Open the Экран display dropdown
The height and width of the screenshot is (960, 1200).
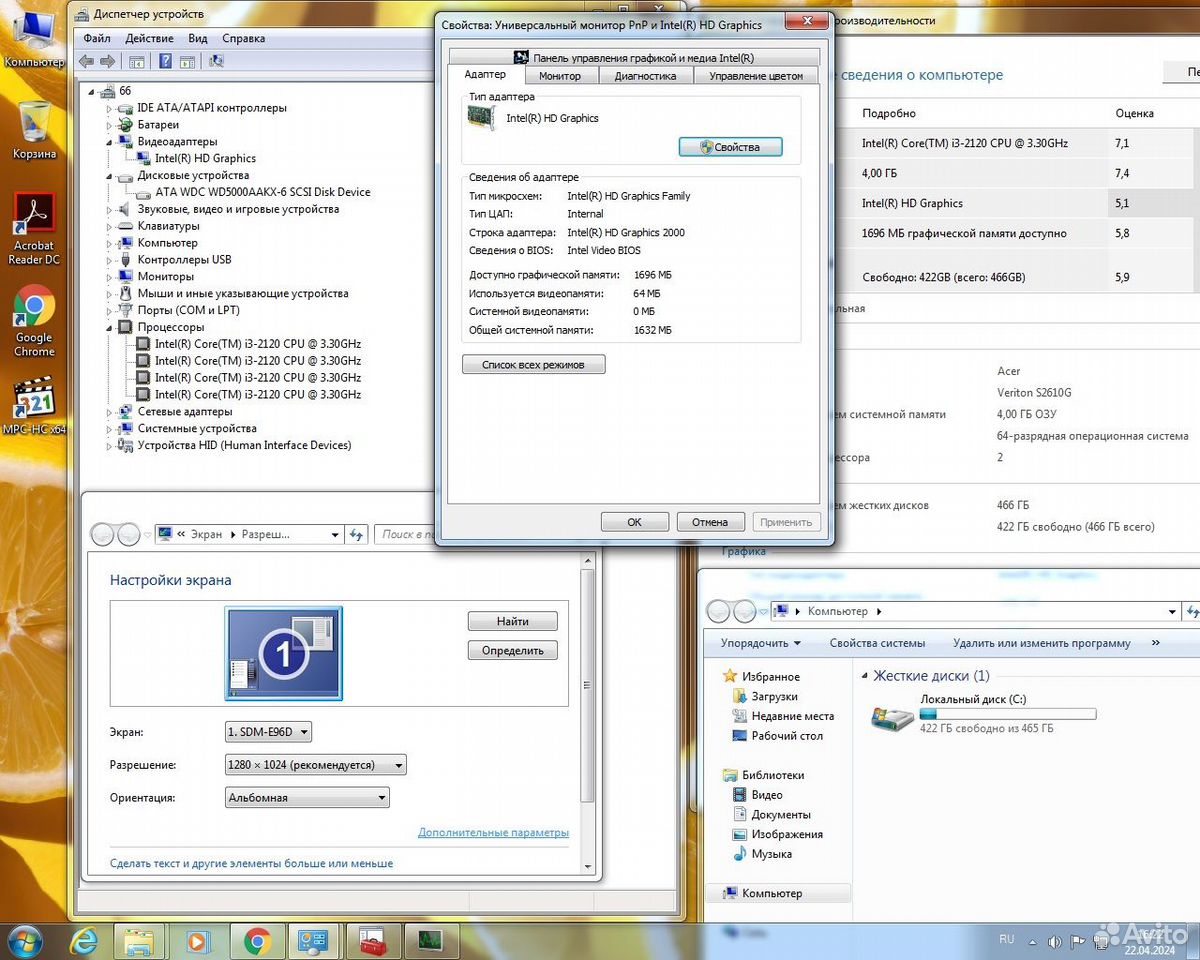point(269,732)
